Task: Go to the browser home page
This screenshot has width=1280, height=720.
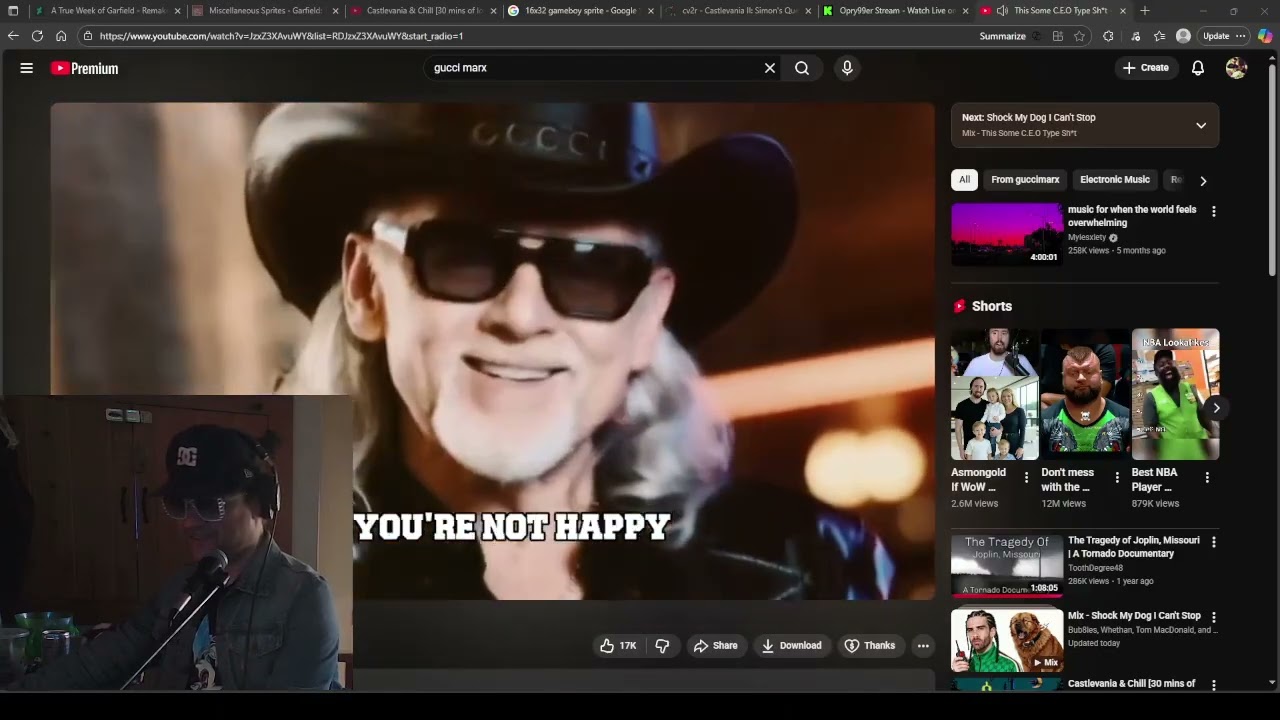Action: (x=61, y=36)
